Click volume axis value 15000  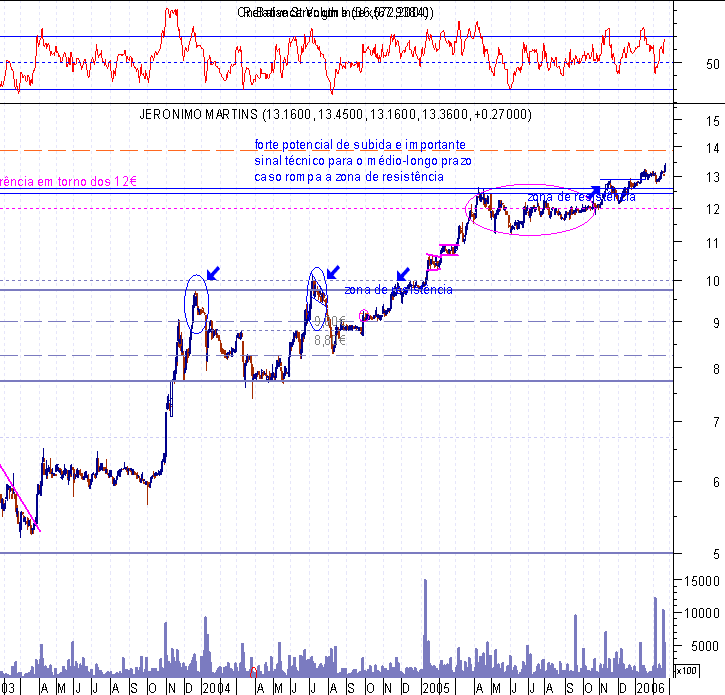(701, 581)
